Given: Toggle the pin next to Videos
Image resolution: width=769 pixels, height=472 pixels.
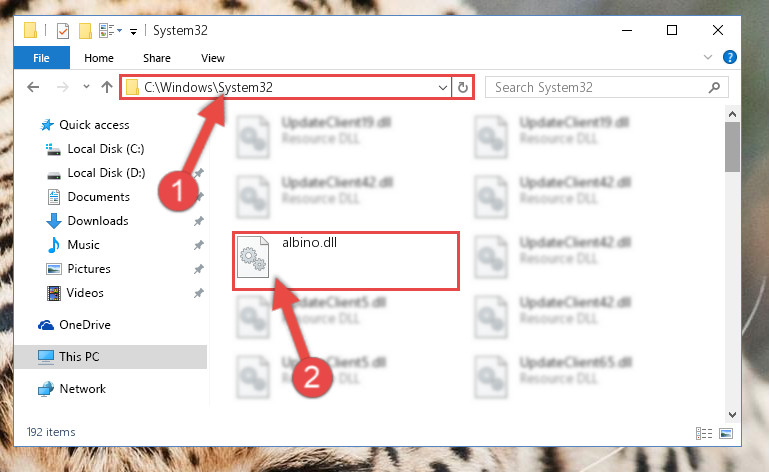Looking at the screenshot, I should point(199,293).
